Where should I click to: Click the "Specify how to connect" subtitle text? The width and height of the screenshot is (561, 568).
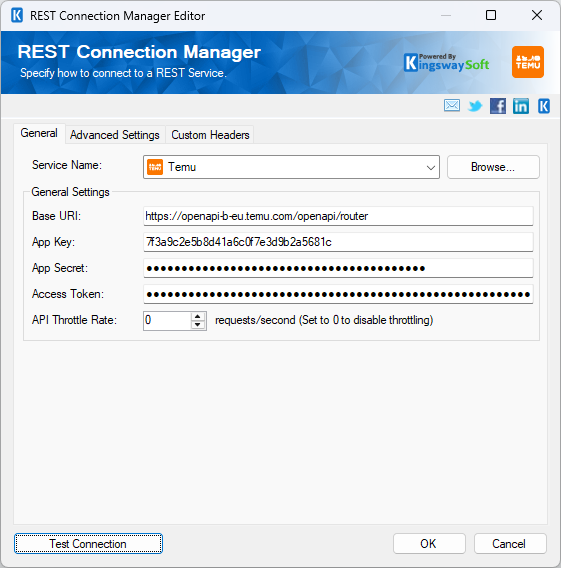coord(123,73)
